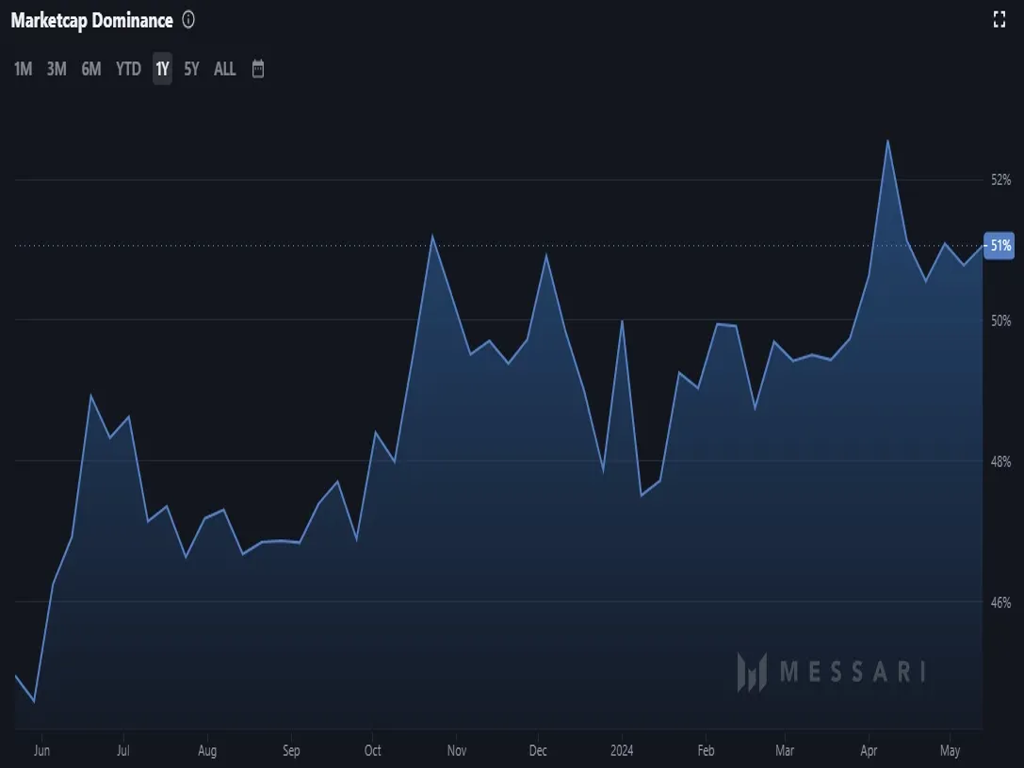Click the Jun label on the x-axis
This screenshot has width=1024, height=768.
(x=41, y=750)
